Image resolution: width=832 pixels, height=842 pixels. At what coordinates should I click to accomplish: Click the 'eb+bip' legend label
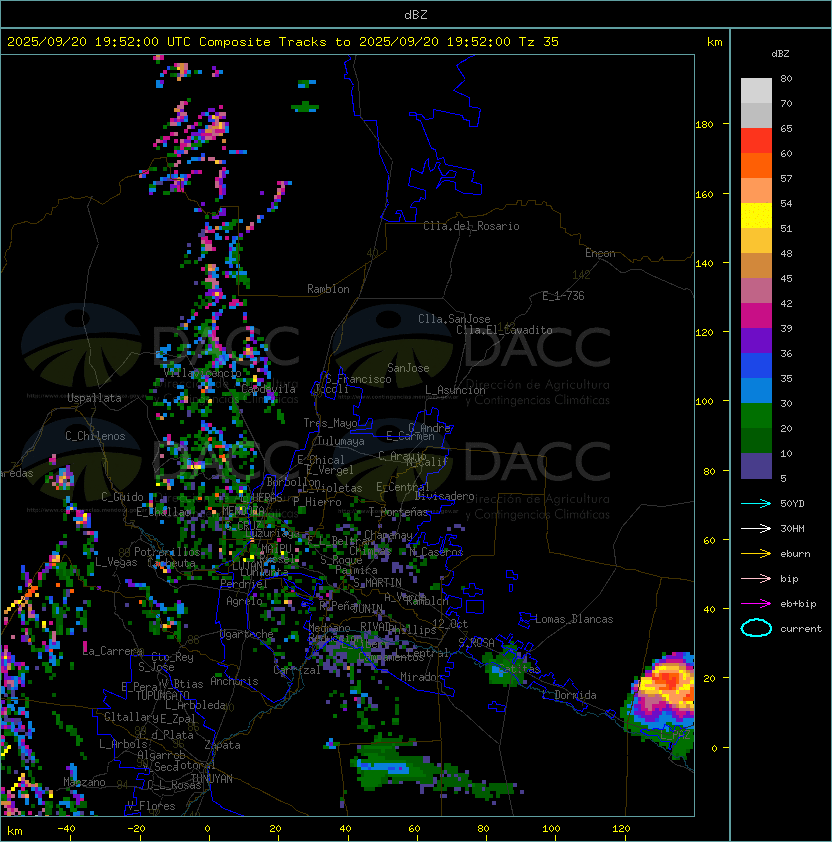coord(798,604)
